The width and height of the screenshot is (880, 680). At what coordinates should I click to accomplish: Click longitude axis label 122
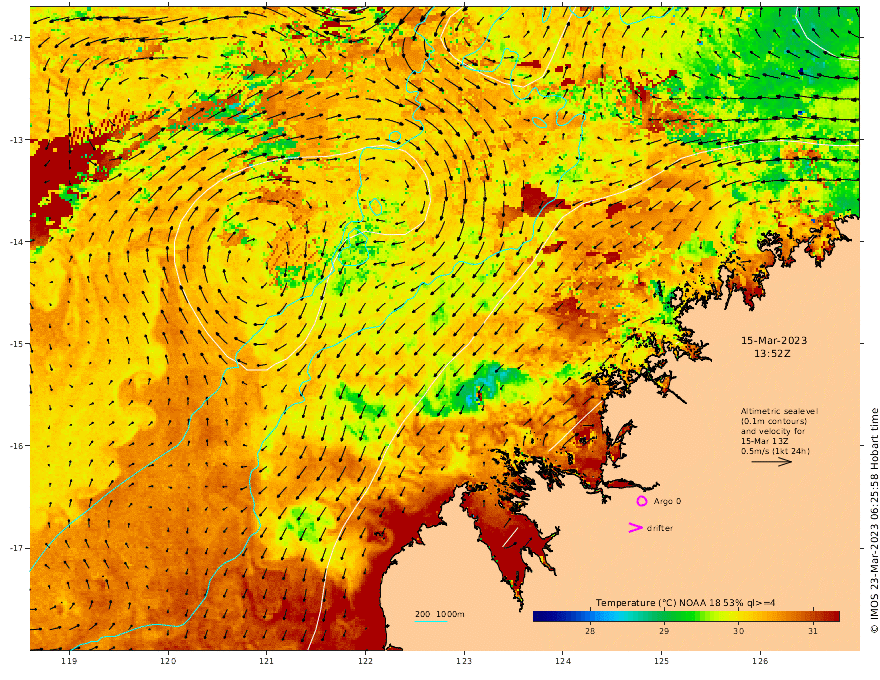(365, 661)
